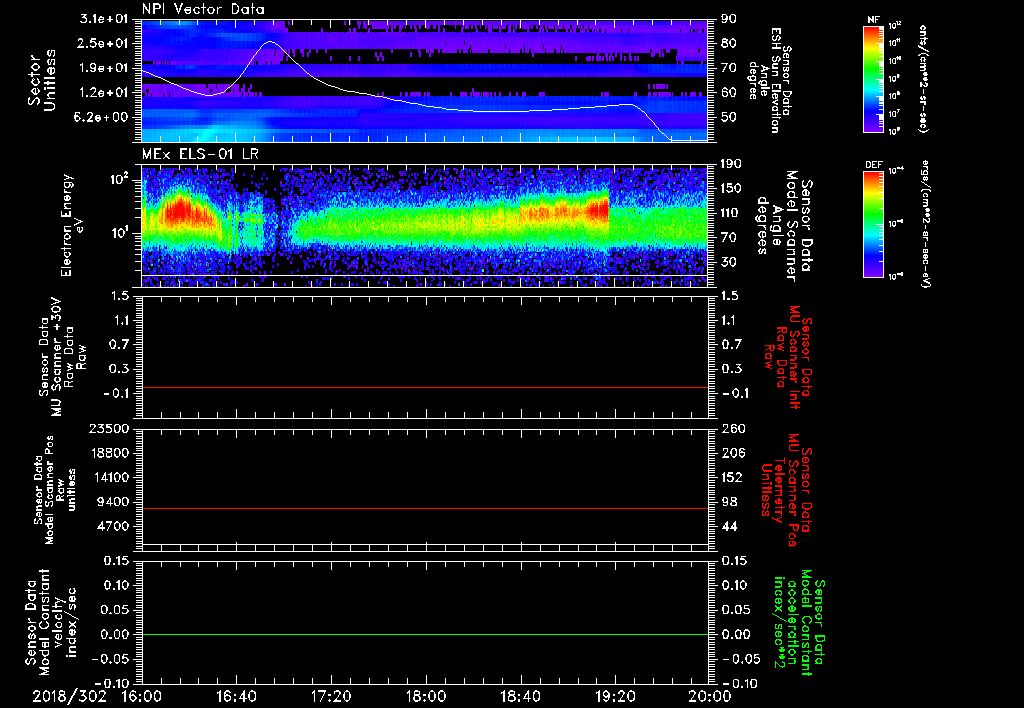This screenshot has width=1024, height=708.
Task: Click the "18:00" time axis label
Action: (426, 696)
